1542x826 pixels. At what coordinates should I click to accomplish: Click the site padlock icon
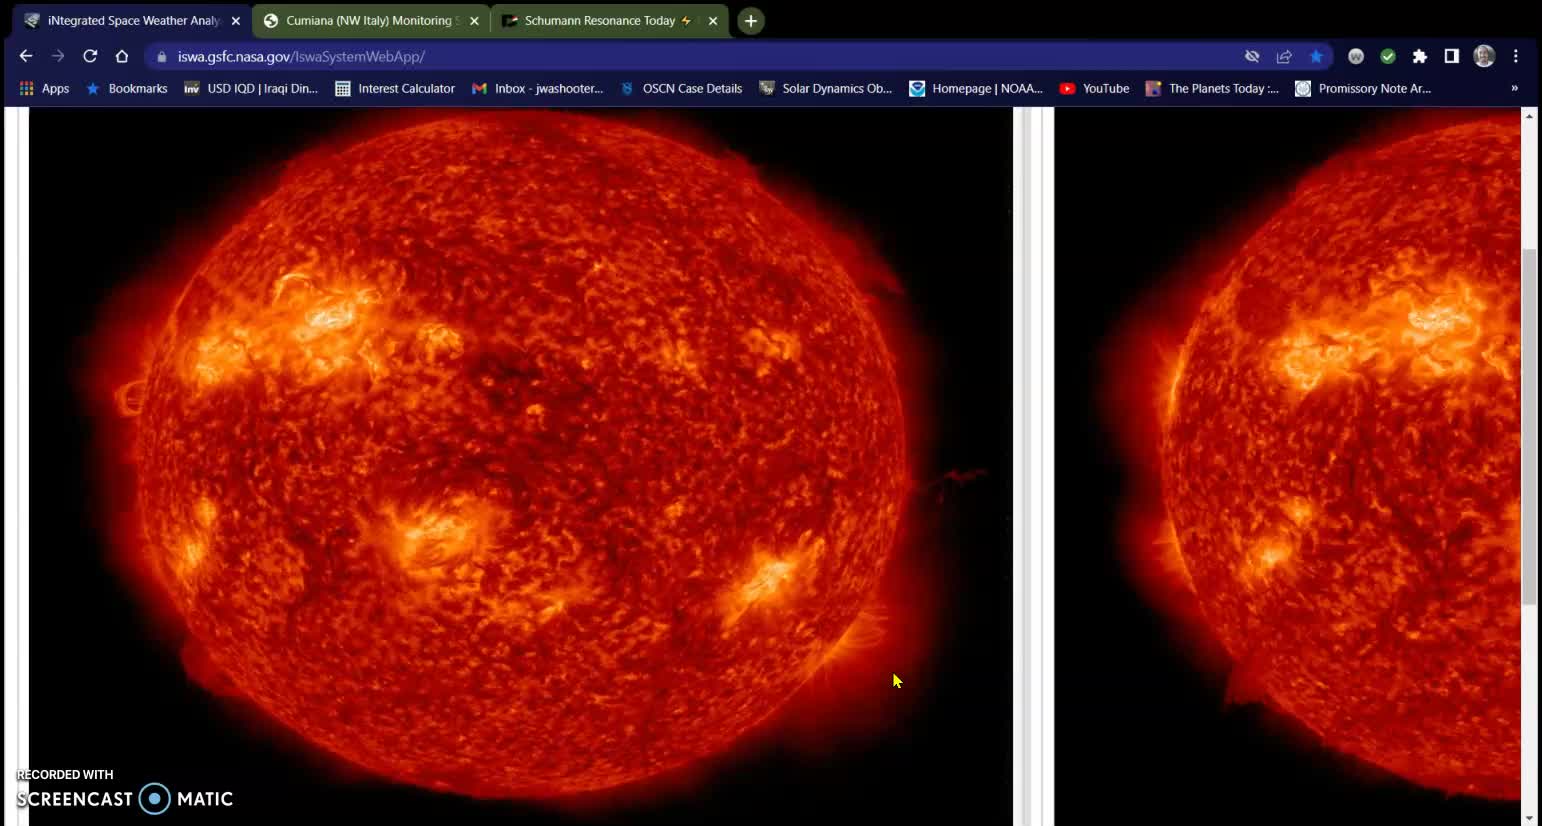162,57
